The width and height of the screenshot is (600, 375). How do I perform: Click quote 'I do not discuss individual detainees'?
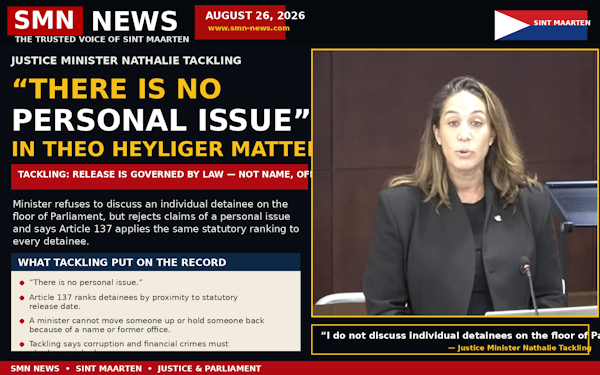point(460,336)
